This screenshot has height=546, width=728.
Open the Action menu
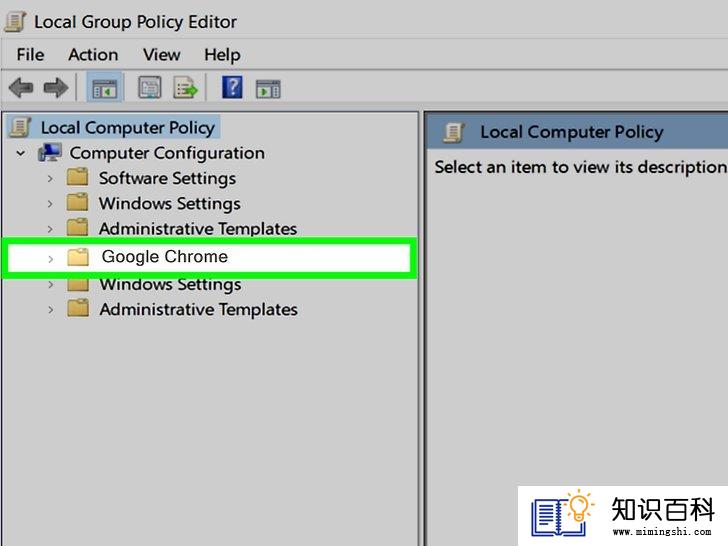coord(93,55)
